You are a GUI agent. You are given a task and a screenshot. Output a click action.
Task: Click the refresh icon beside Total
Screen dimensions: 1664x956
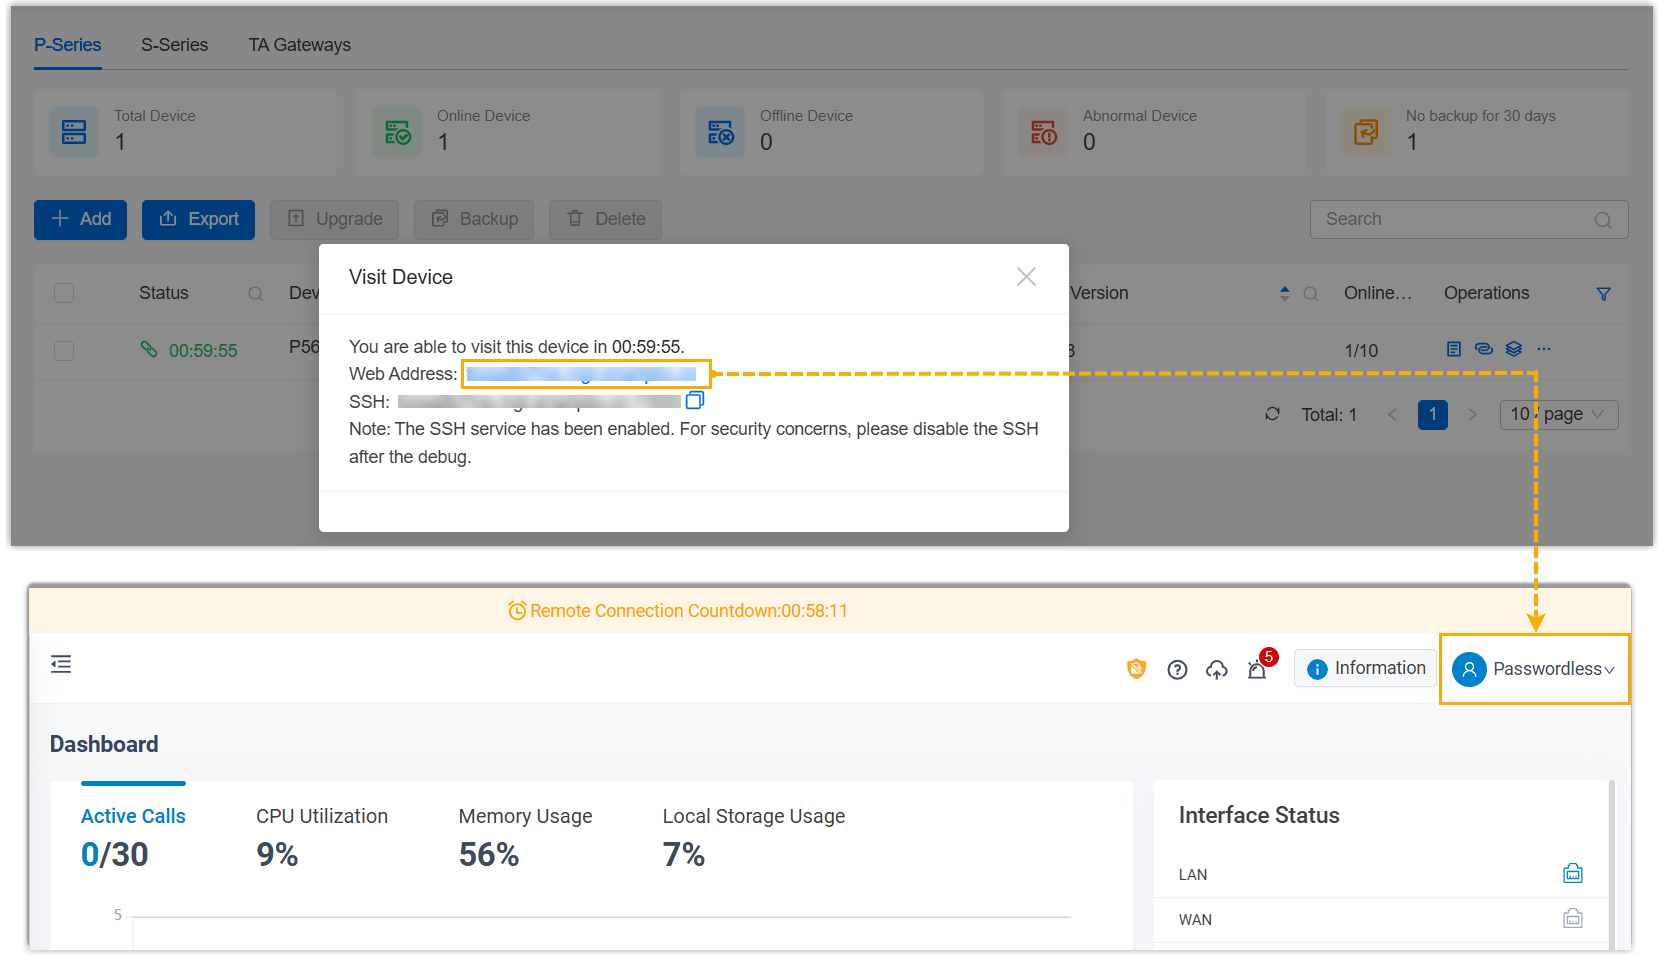pyautogui.click(x=1272, y=414)
